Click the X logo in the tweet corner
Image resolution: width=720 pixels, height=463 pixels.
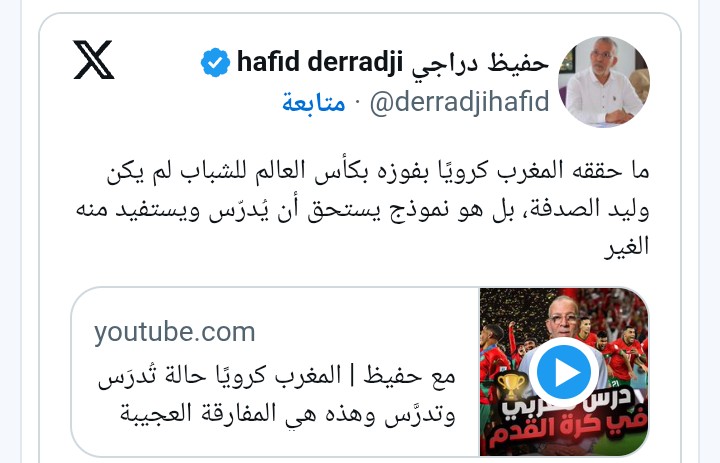pyautogui.click(x=93, y=59)
